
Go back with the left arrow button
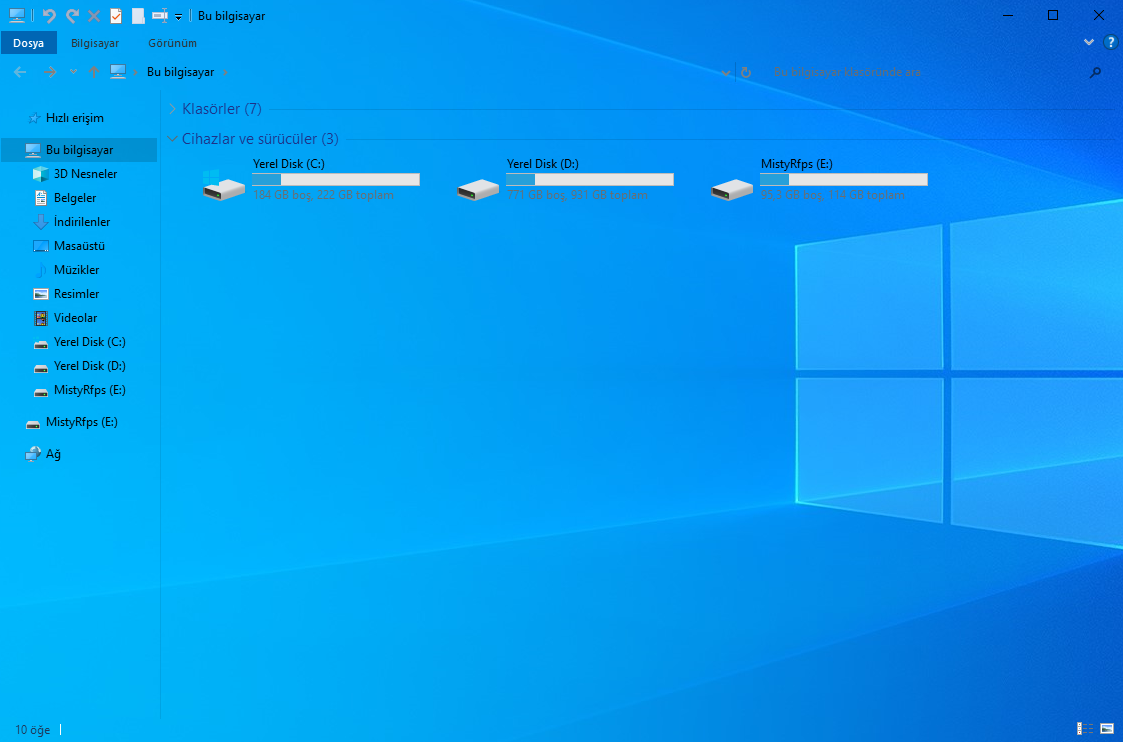[20, 72]
